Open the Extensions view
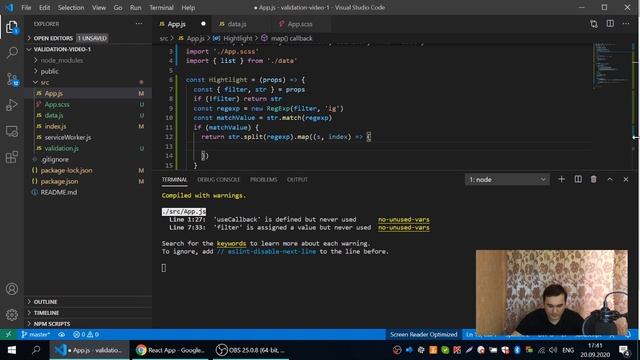This screenshot has width=640, height=360. [x=12, y=157]
